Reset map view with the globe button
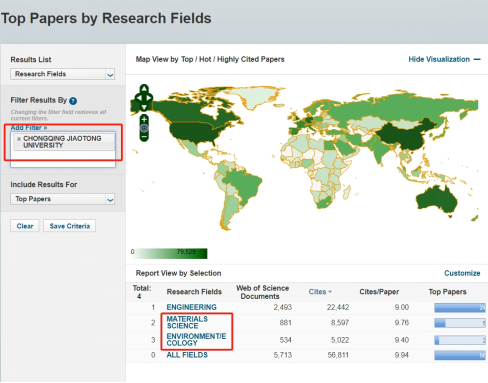This screenshot has height=383, width=488. coord(144,128)
